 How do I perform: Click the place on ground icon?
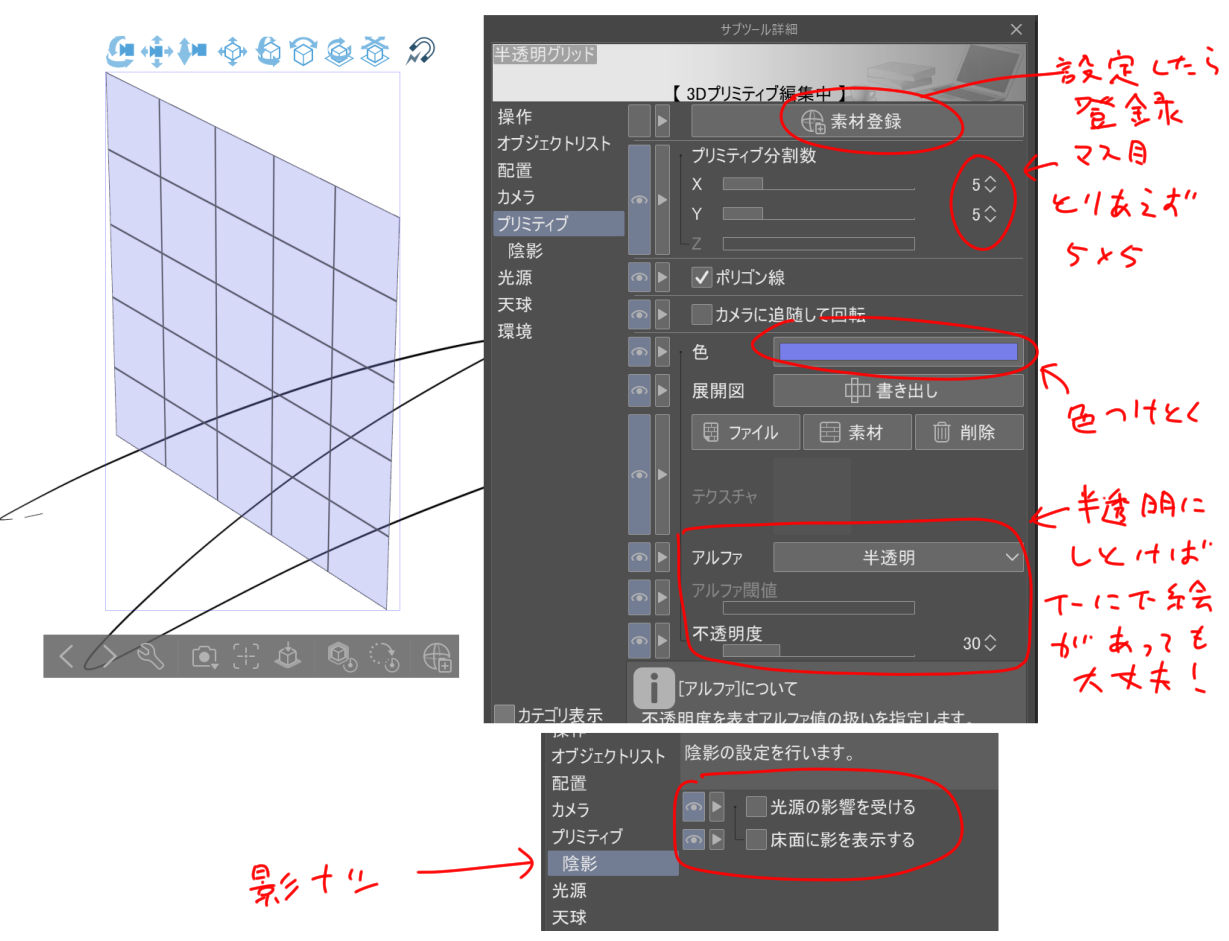pyautogui.click(x=288, y=656)
